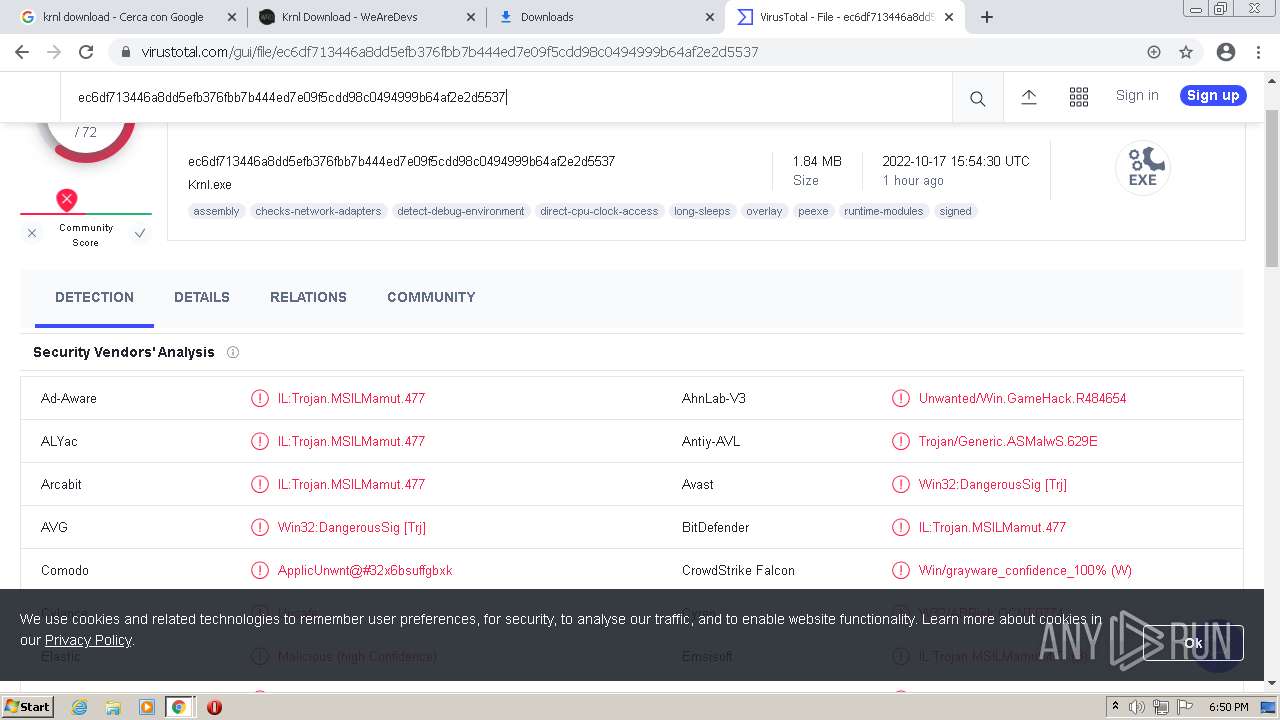
Task: Open the DETECTION tab
Action: point(94,297)
